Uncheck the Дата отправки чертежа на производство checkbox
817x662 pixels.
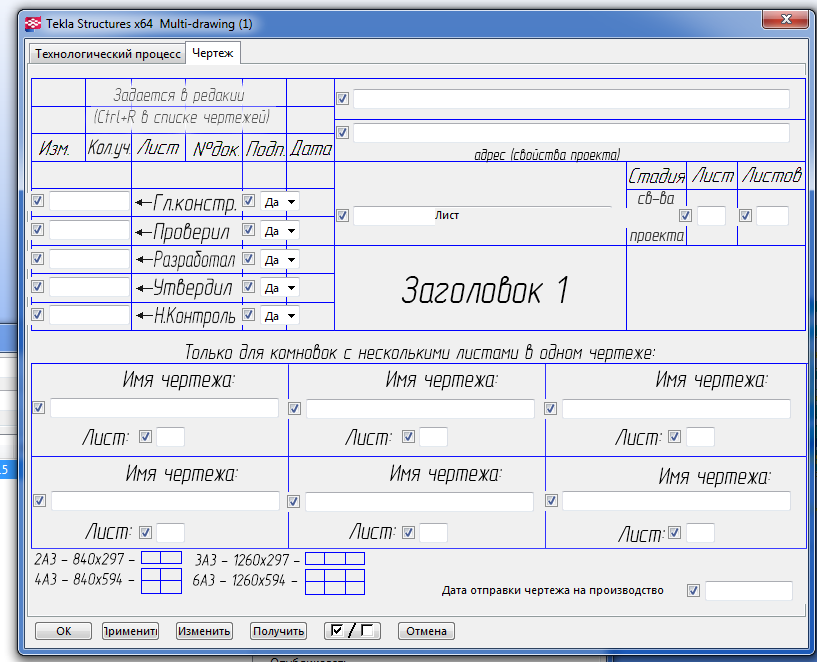[x=693, y=591]
